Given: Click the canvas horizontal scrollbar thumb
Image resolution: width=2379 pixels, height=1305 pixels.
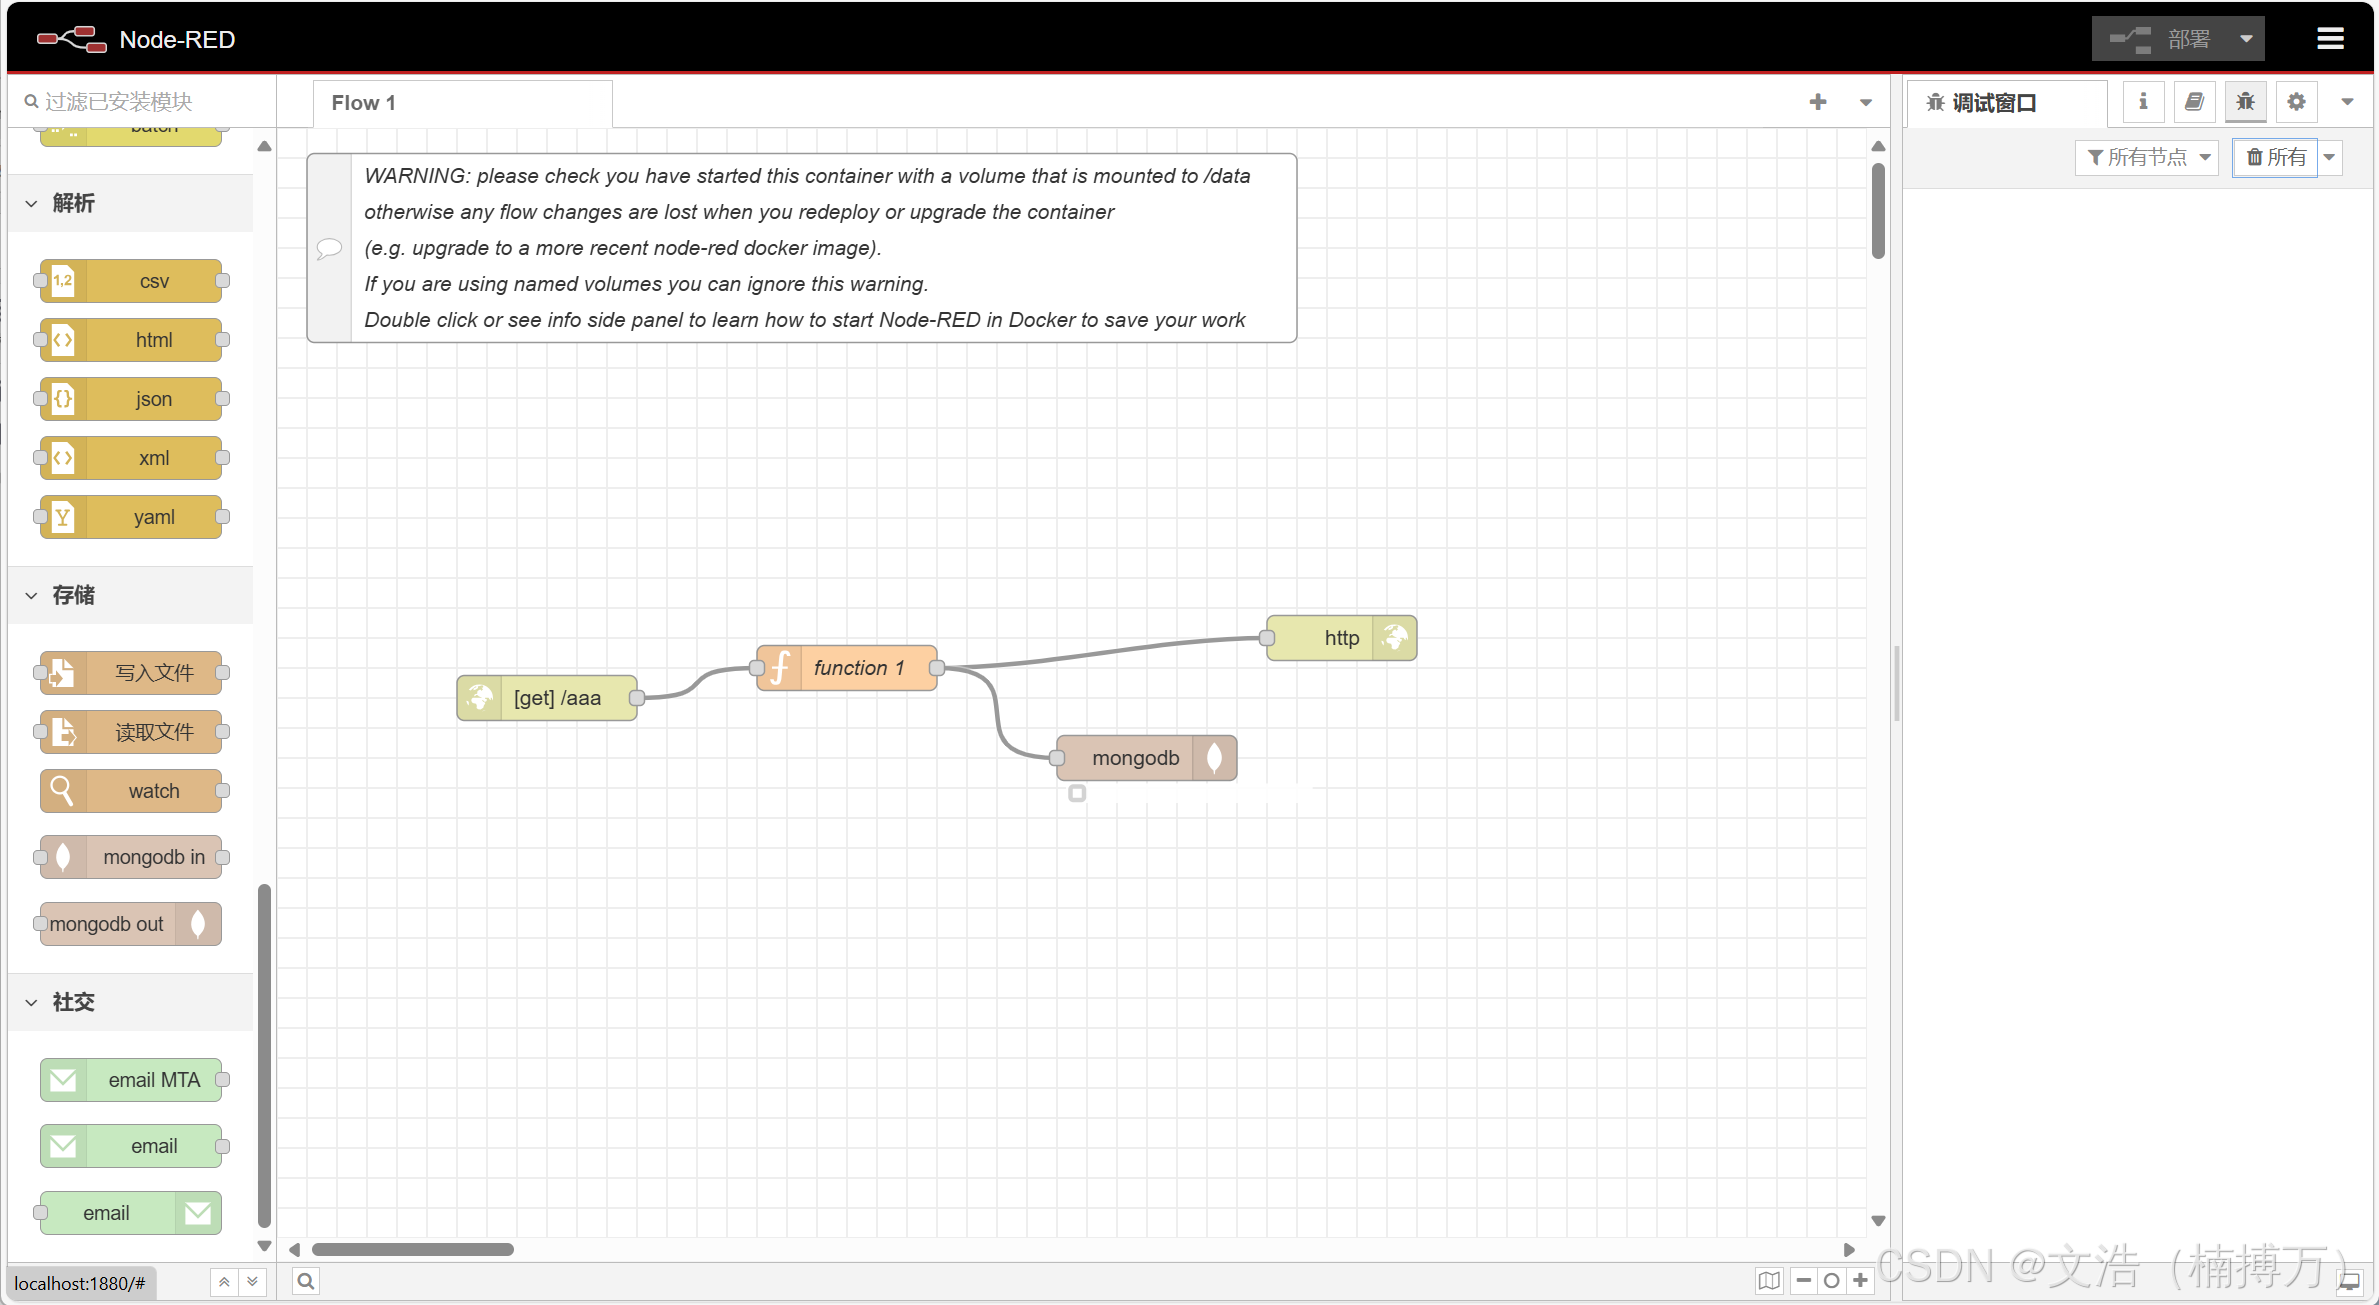Looking at the screenshot, I should 413,1249.
